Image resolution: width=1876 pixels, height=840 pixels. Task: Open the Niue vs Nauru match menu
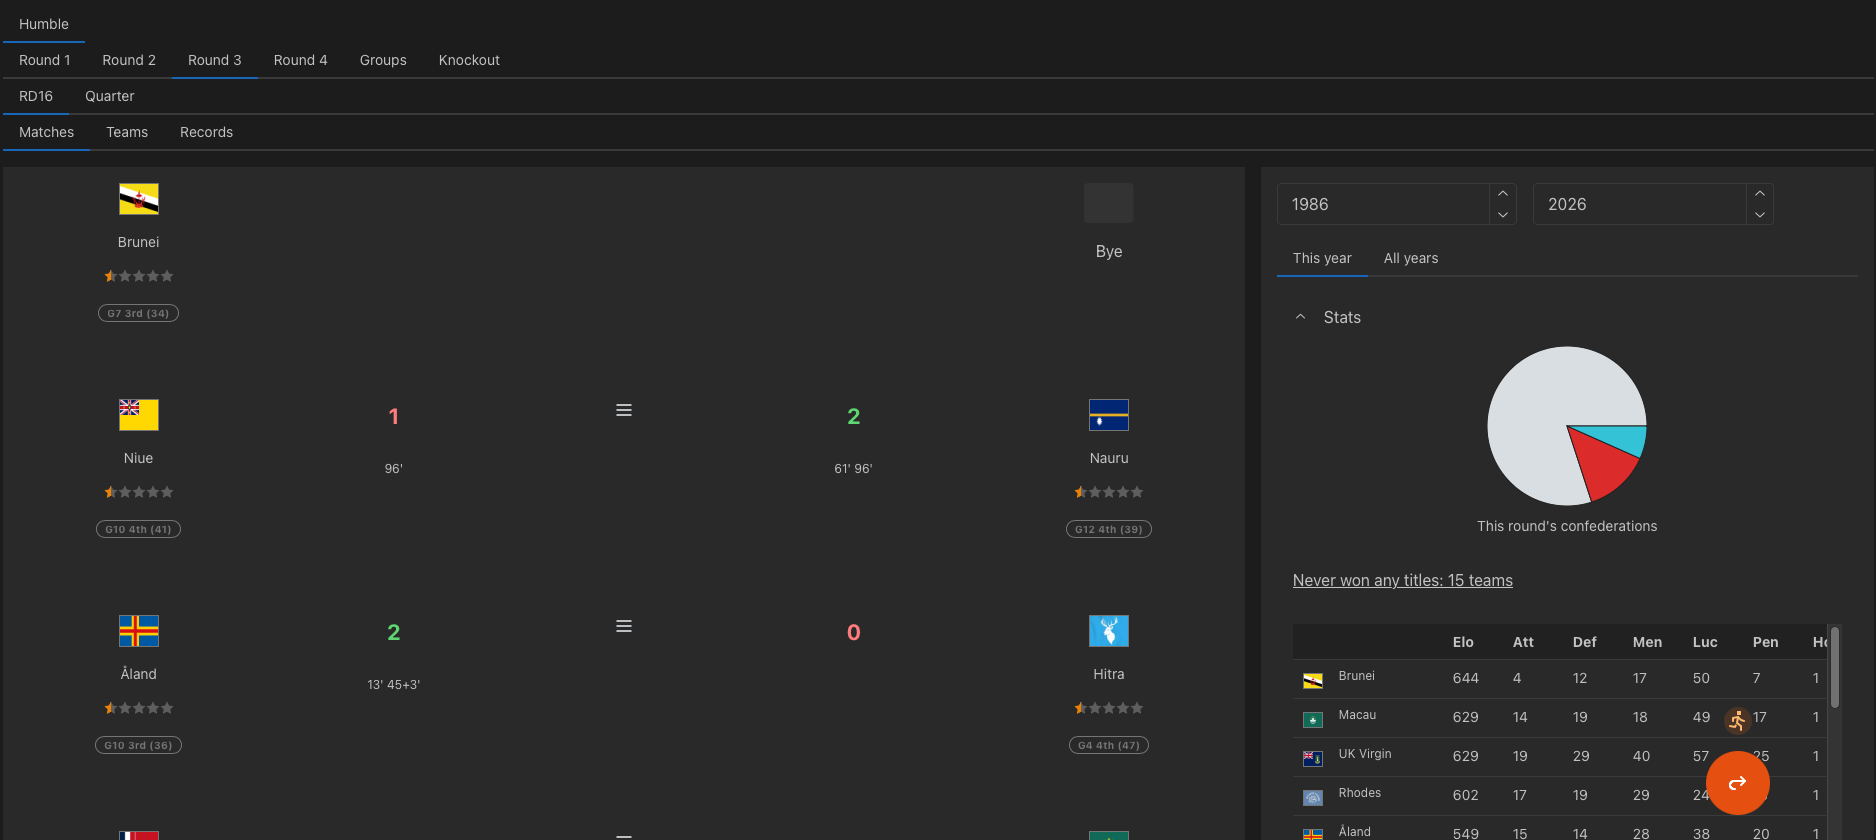click(623, 410)
